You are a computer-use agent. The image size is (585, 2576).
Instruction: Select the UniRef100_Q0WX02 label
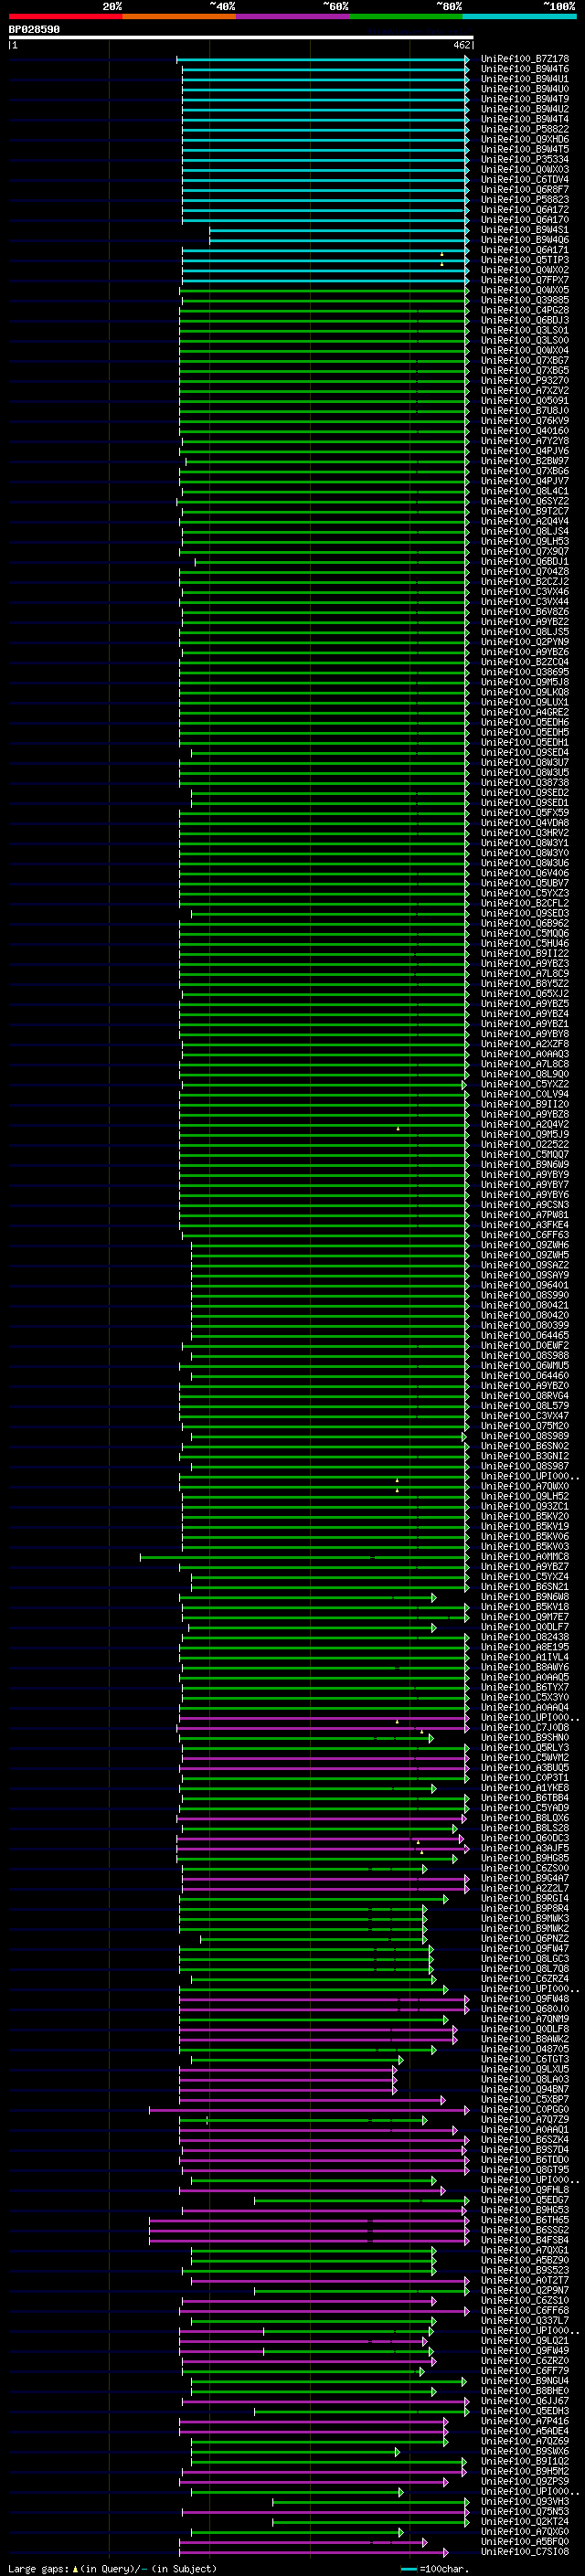(x=524, y=270)
